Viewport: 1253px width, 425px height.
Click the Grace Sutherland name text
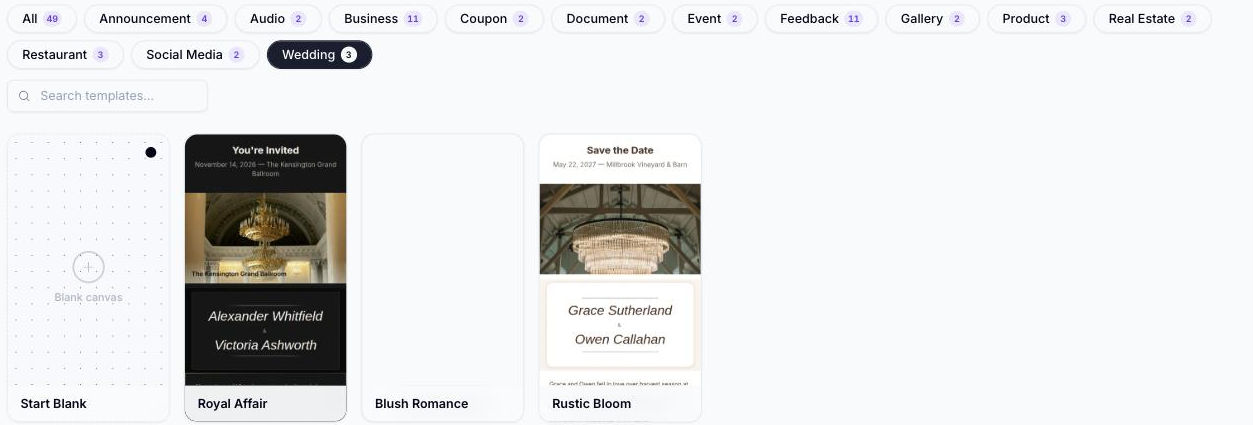click(x=620, y=310)
